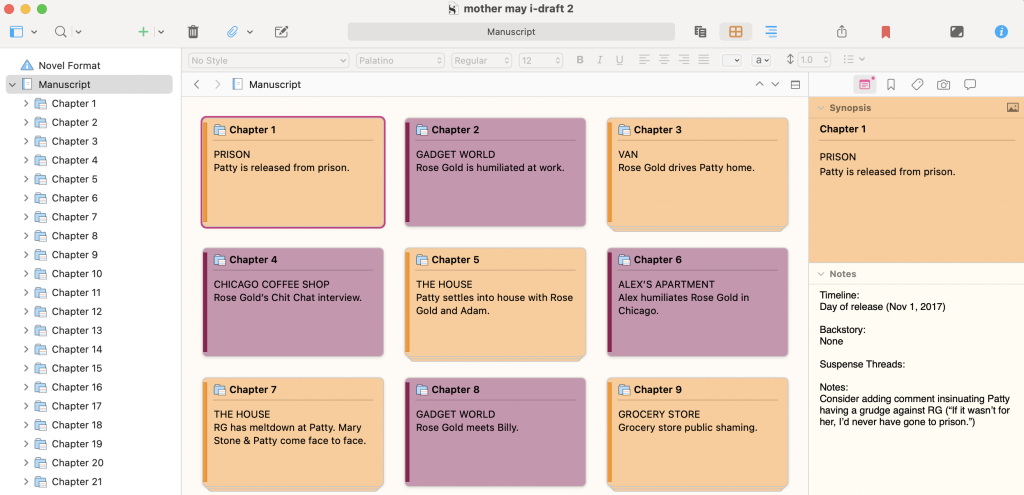The image size is (1024, 495).
Task: Open dropdown arrow next to View icon
Action: coord(34,31)
